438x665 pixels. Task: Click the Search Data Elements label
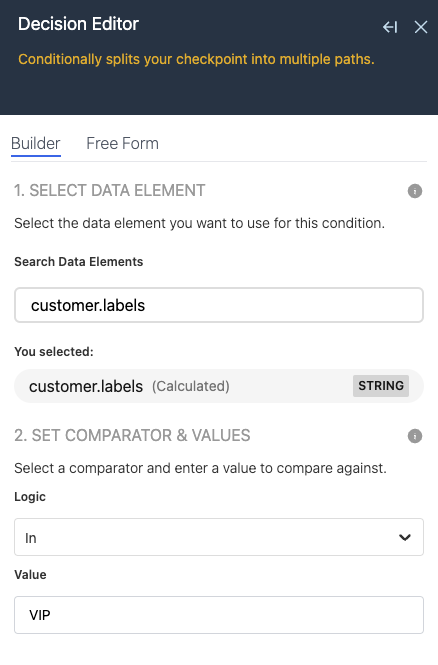pyautogui.click(x=78, y=262)
